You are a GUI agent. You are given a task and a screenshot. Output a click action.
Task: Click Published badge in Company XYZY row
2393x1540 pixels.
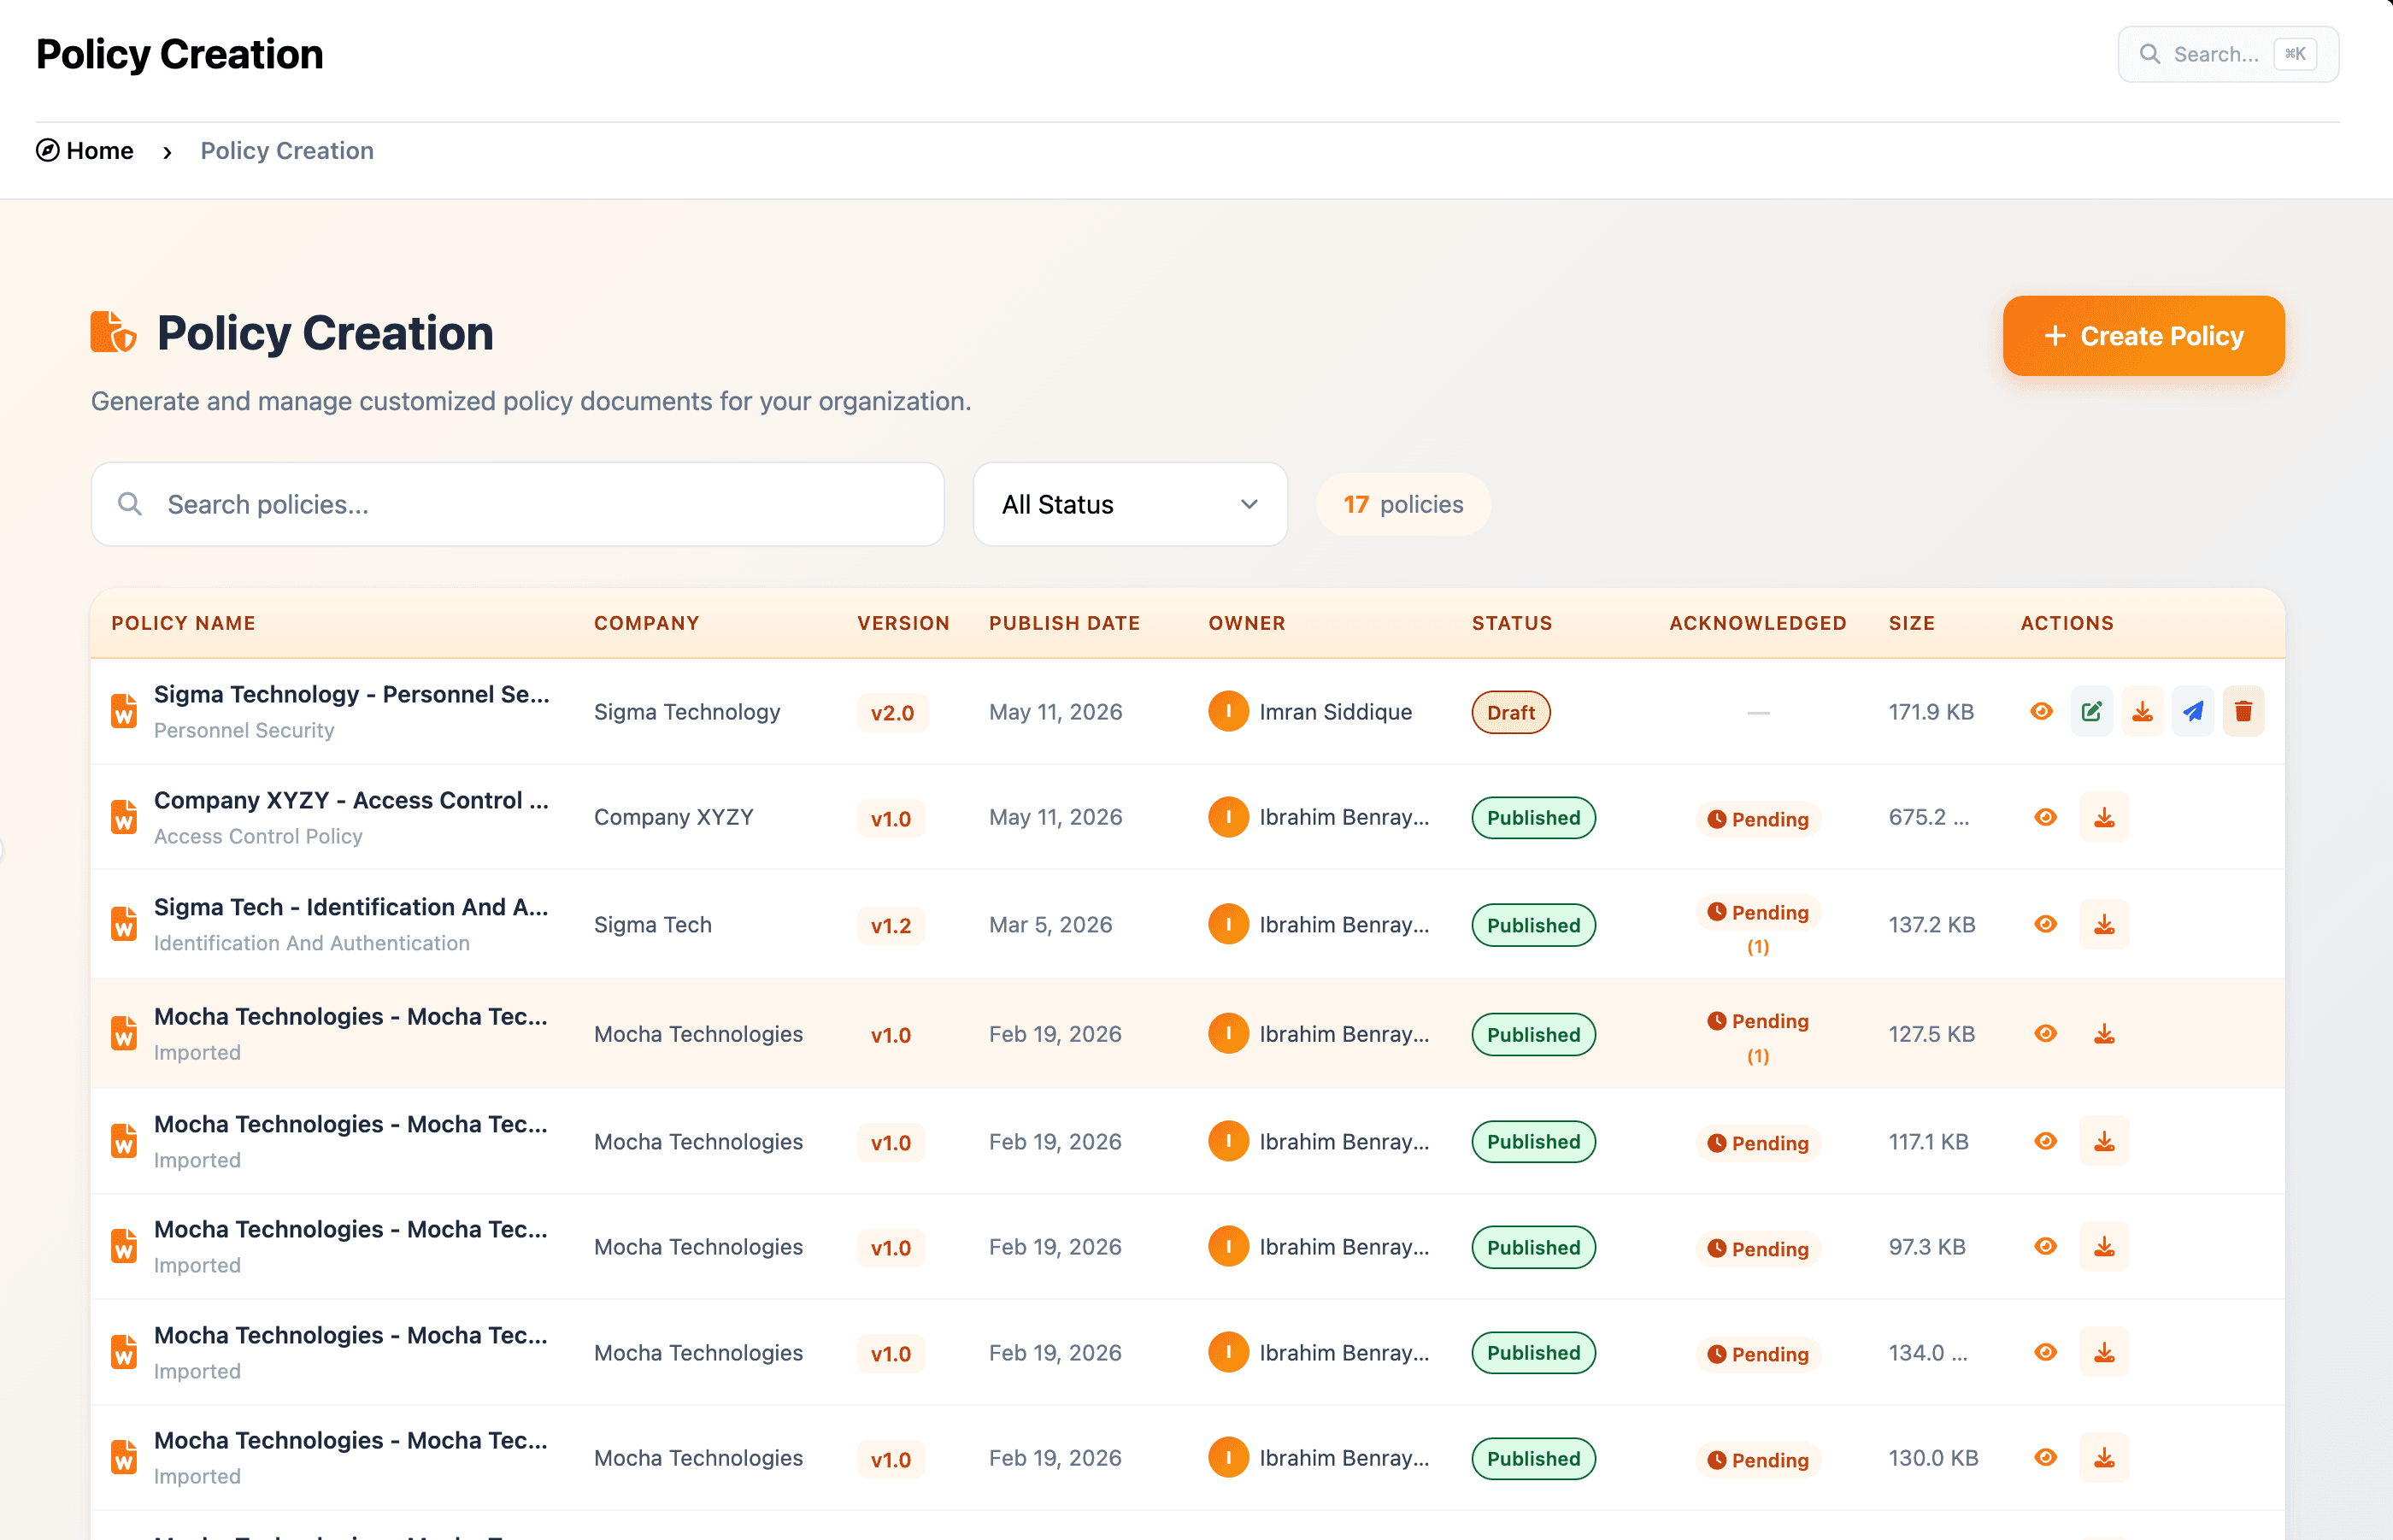click(1533, 817)
